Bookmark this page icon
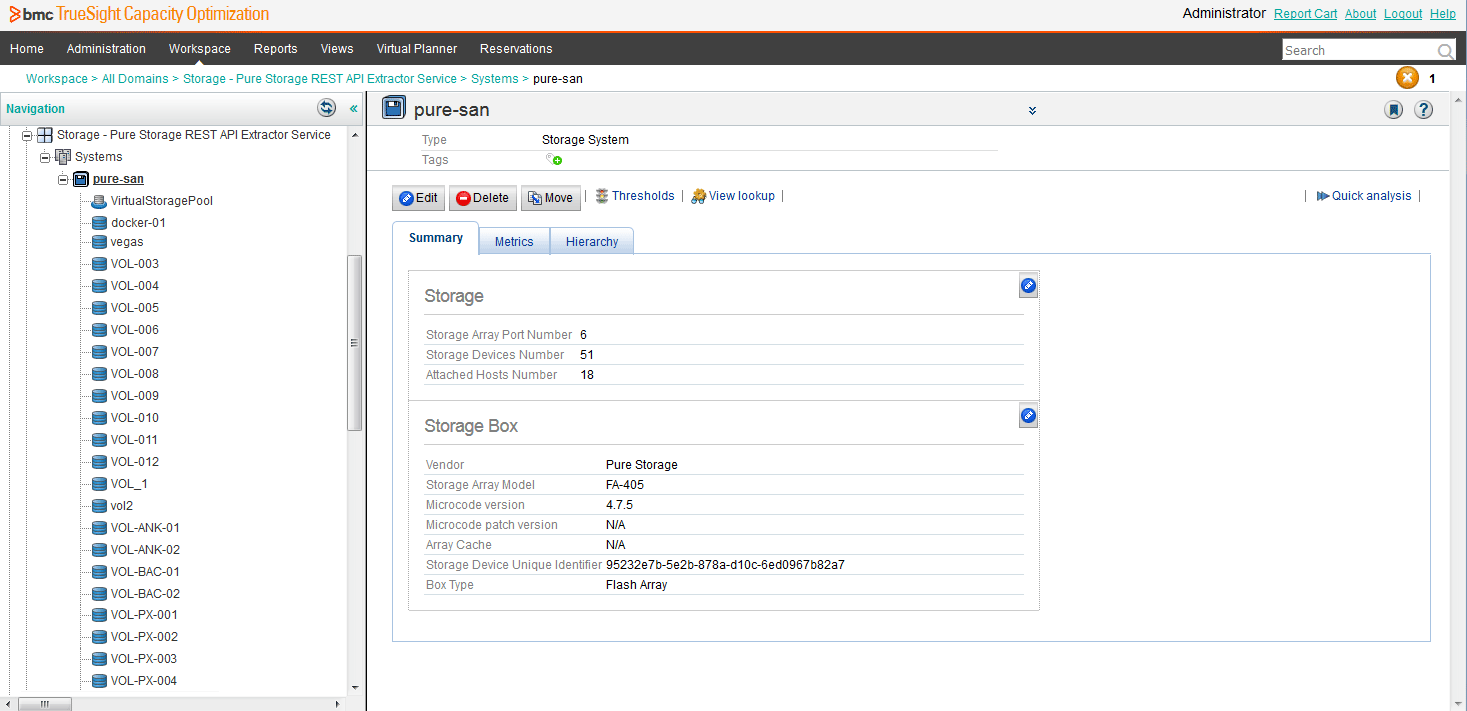1467x711 pixels. [1393, 110]
